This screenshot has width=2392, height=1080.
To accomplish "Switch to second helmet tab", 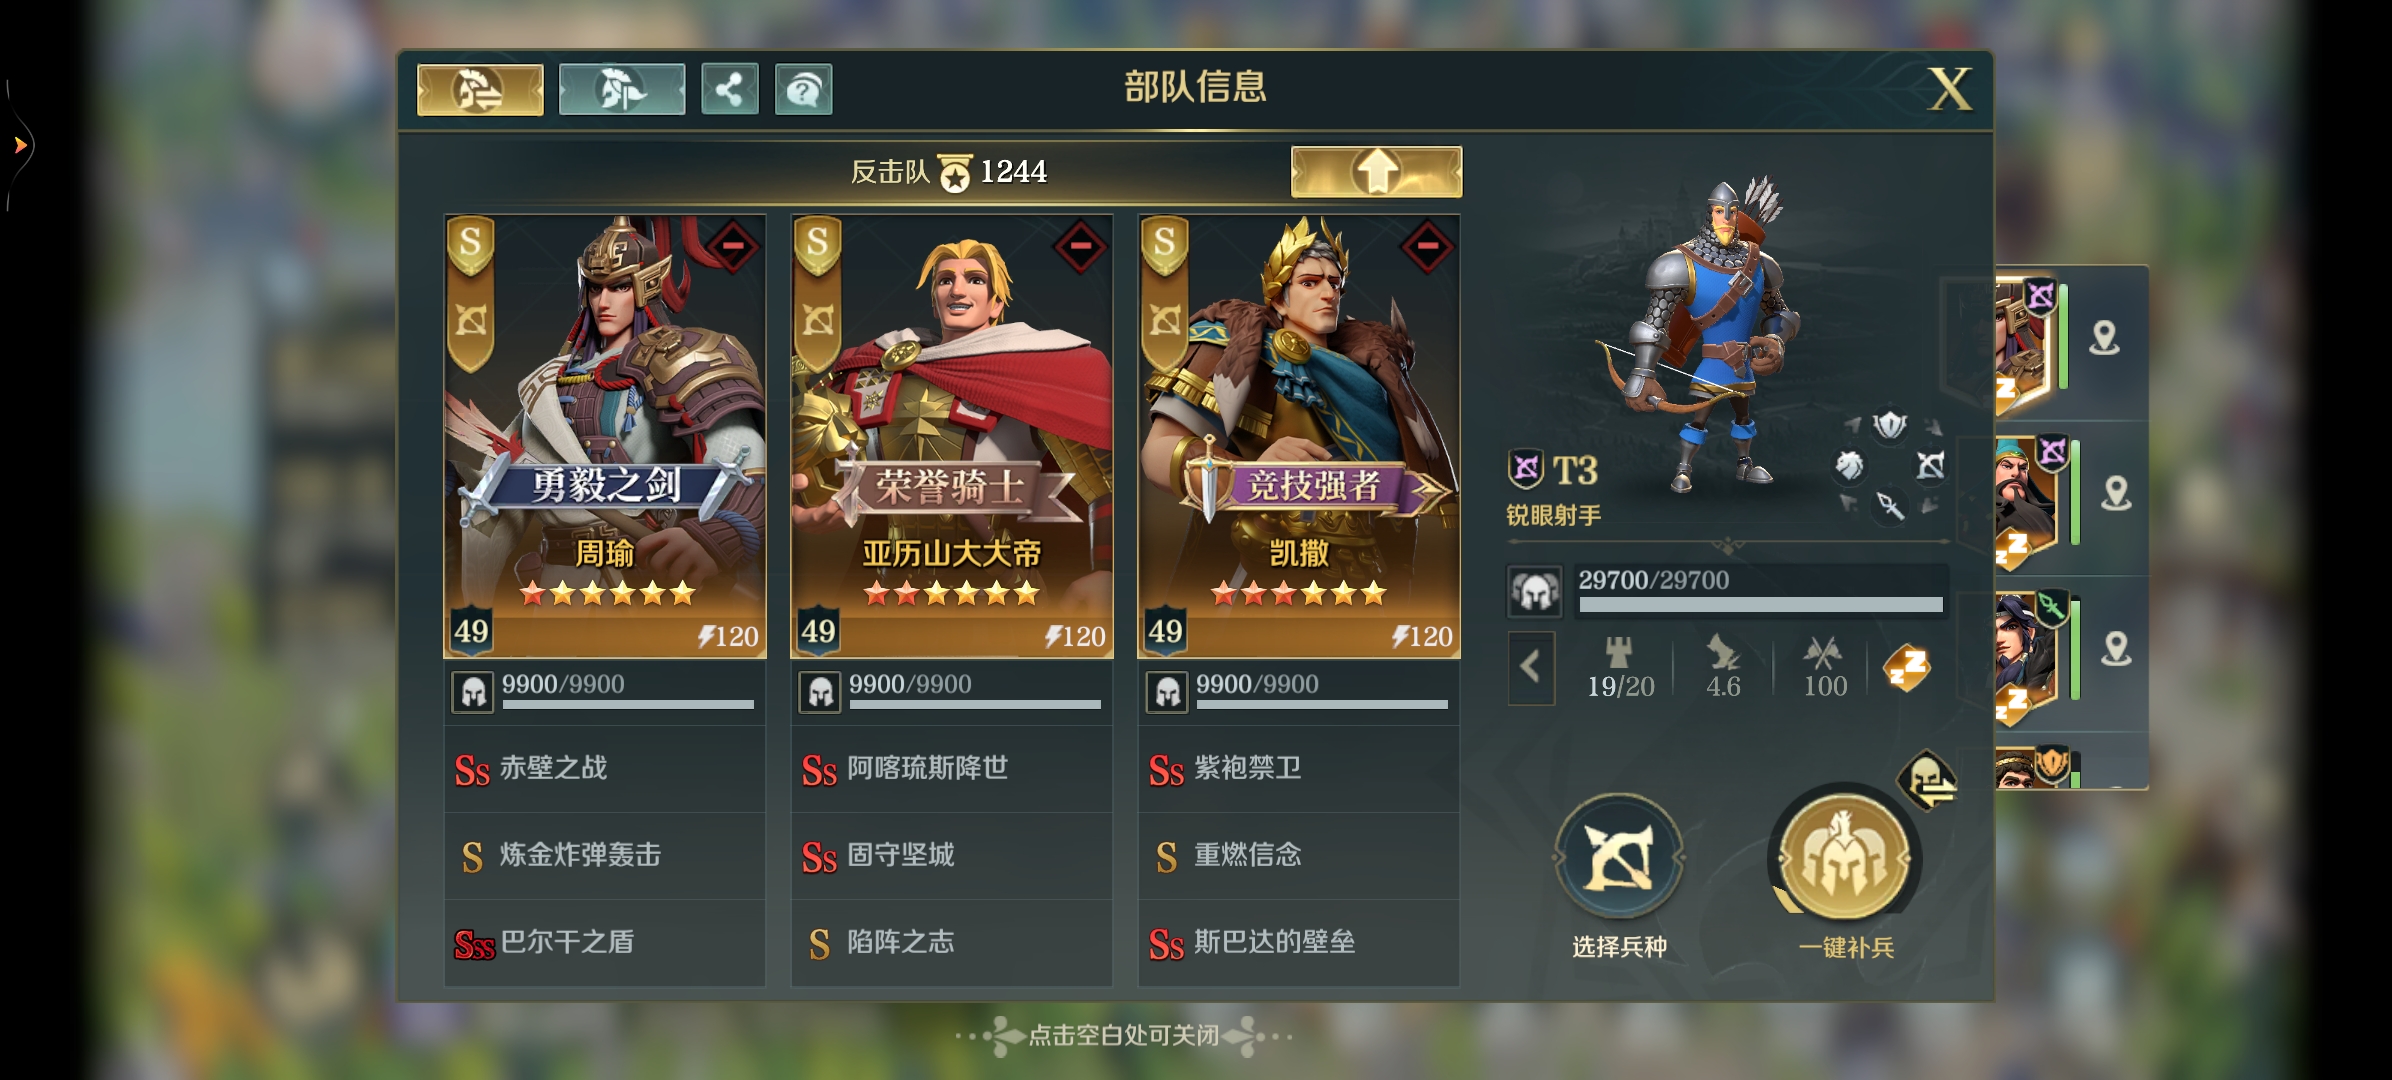I will tap(621, 90).
